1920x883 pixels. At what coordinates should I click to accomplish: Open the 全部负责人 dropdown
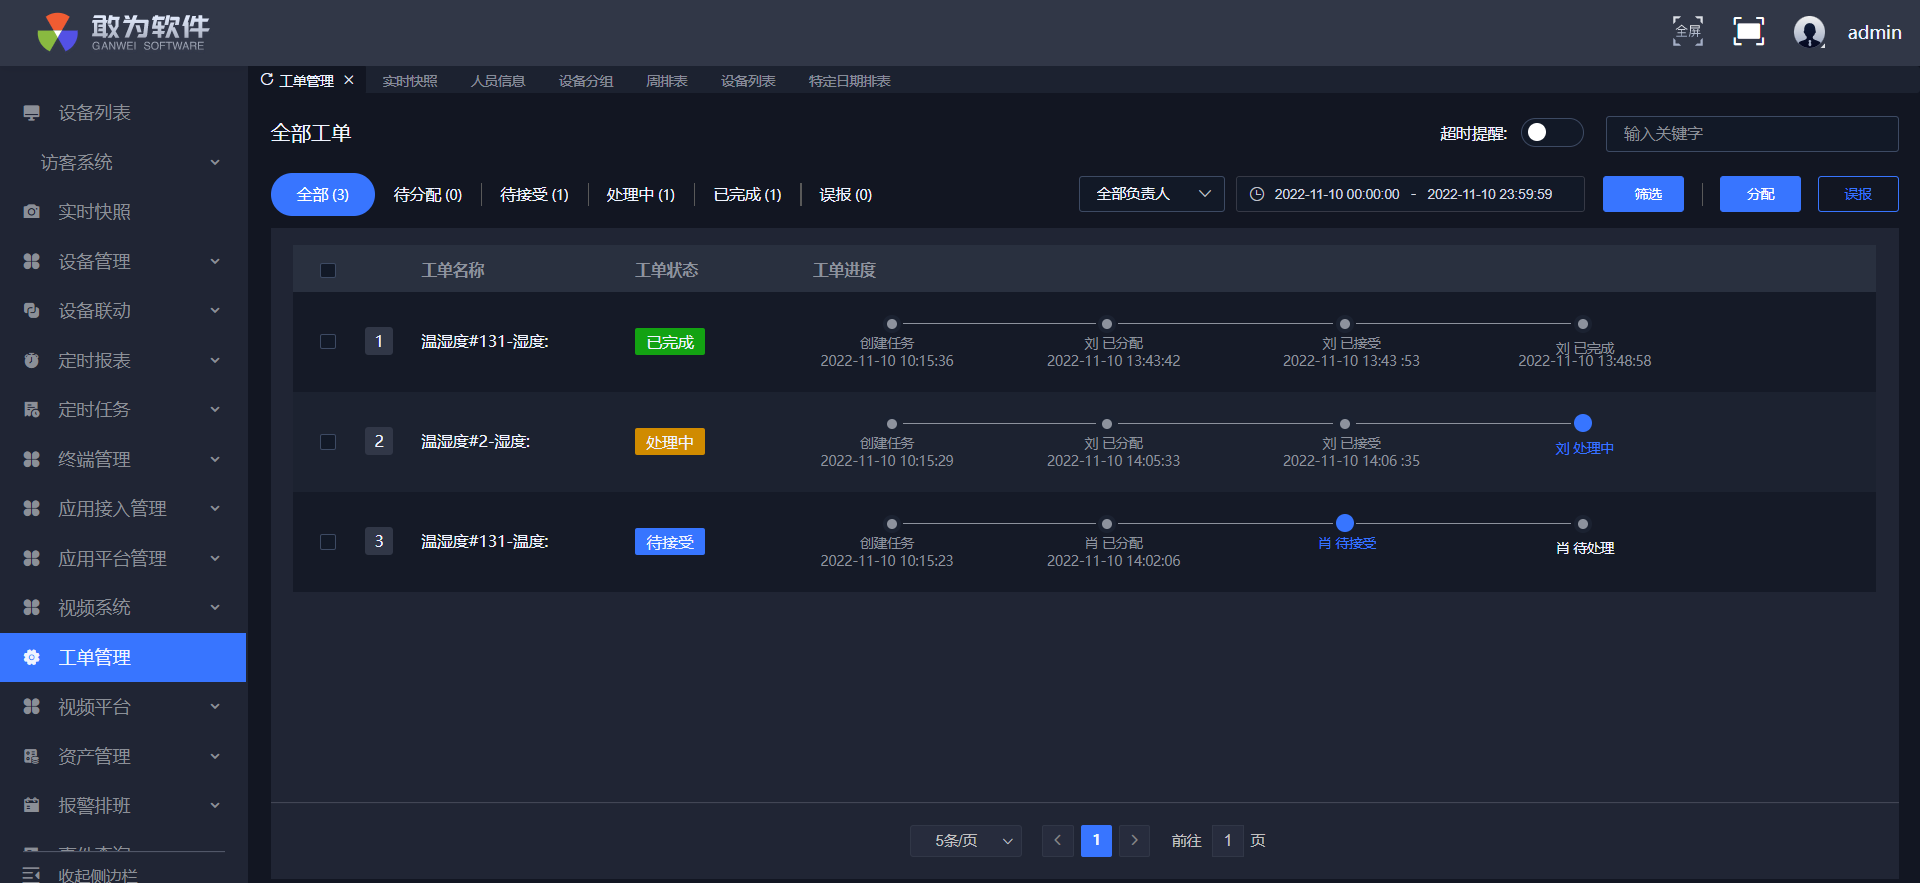pos(1151,194)
